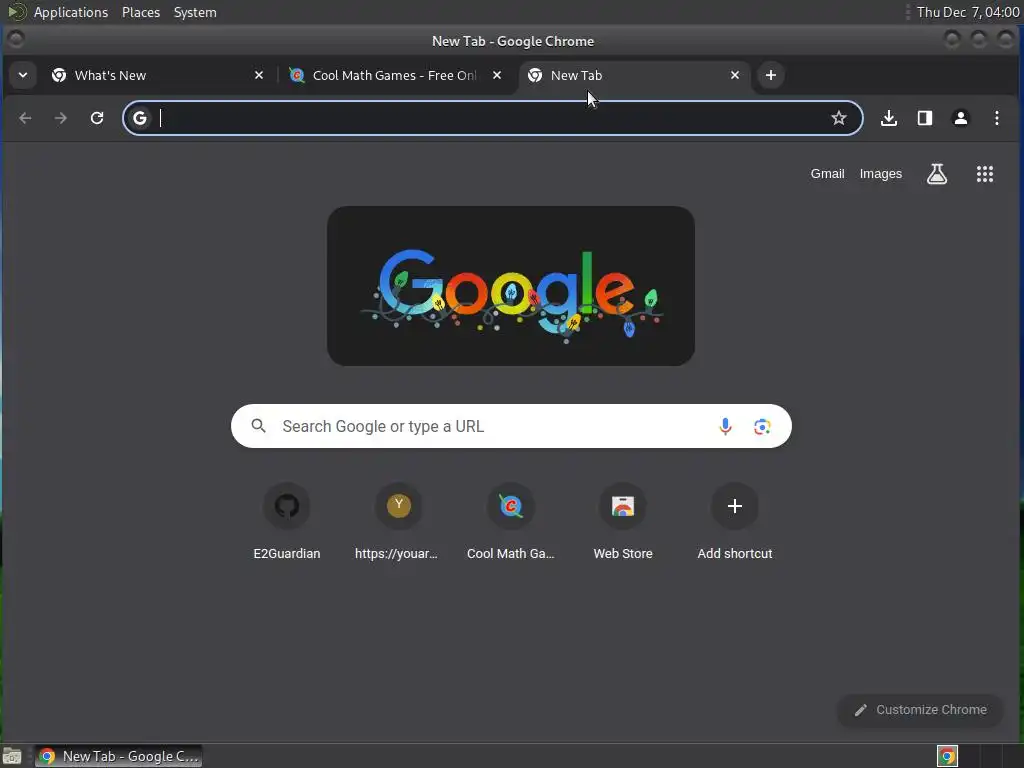Viewport: 1024px width, 768px height.
Task: Open the Google apps grid
Action: [x=985, y=174]
